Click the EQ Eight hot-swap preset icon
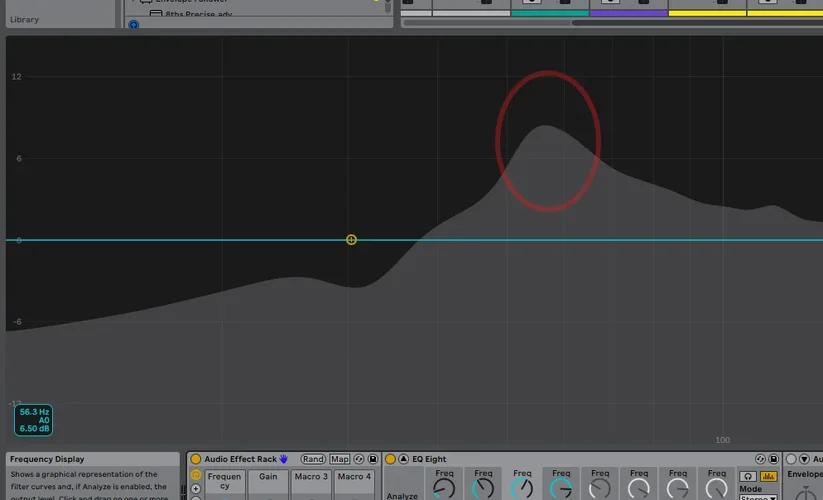Image resolution: width=823 pixels, height=500 pixels. tap(760, 459)
